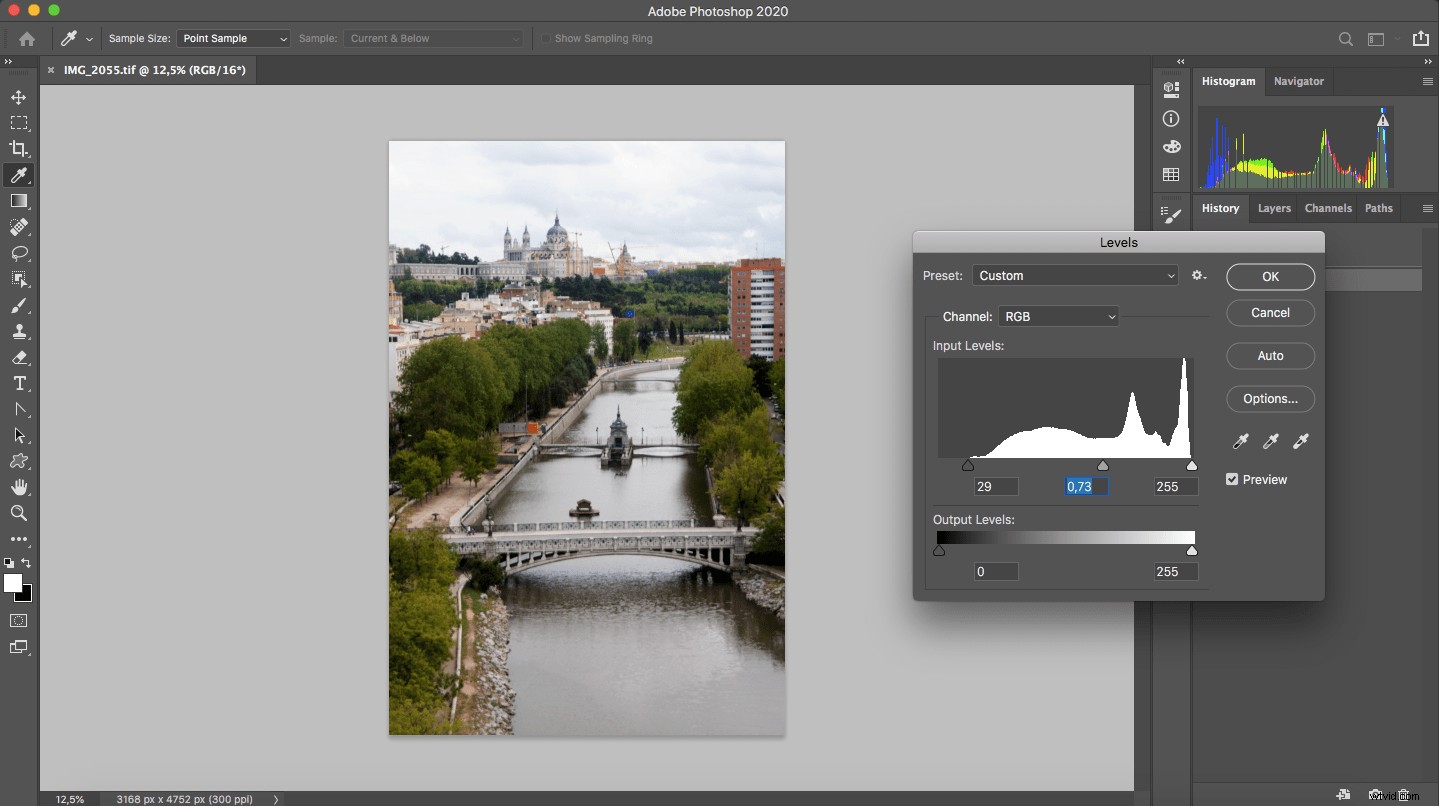The height and width of the screenshot is (806, 1439).
Task: Open the Sample Size dropdown
Action: pyautogui.click(x=233, y=39)
